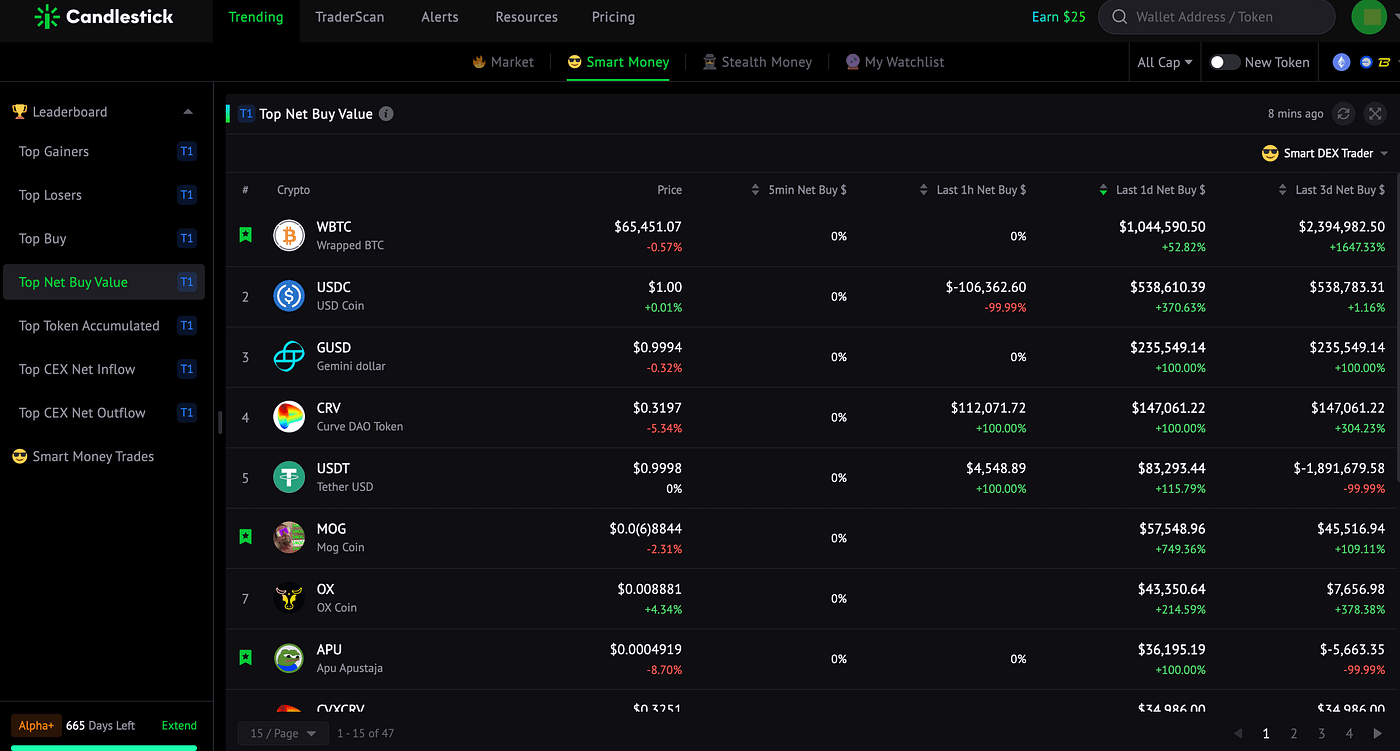Click the CRV Curve DAO token icon

[289, 417]
